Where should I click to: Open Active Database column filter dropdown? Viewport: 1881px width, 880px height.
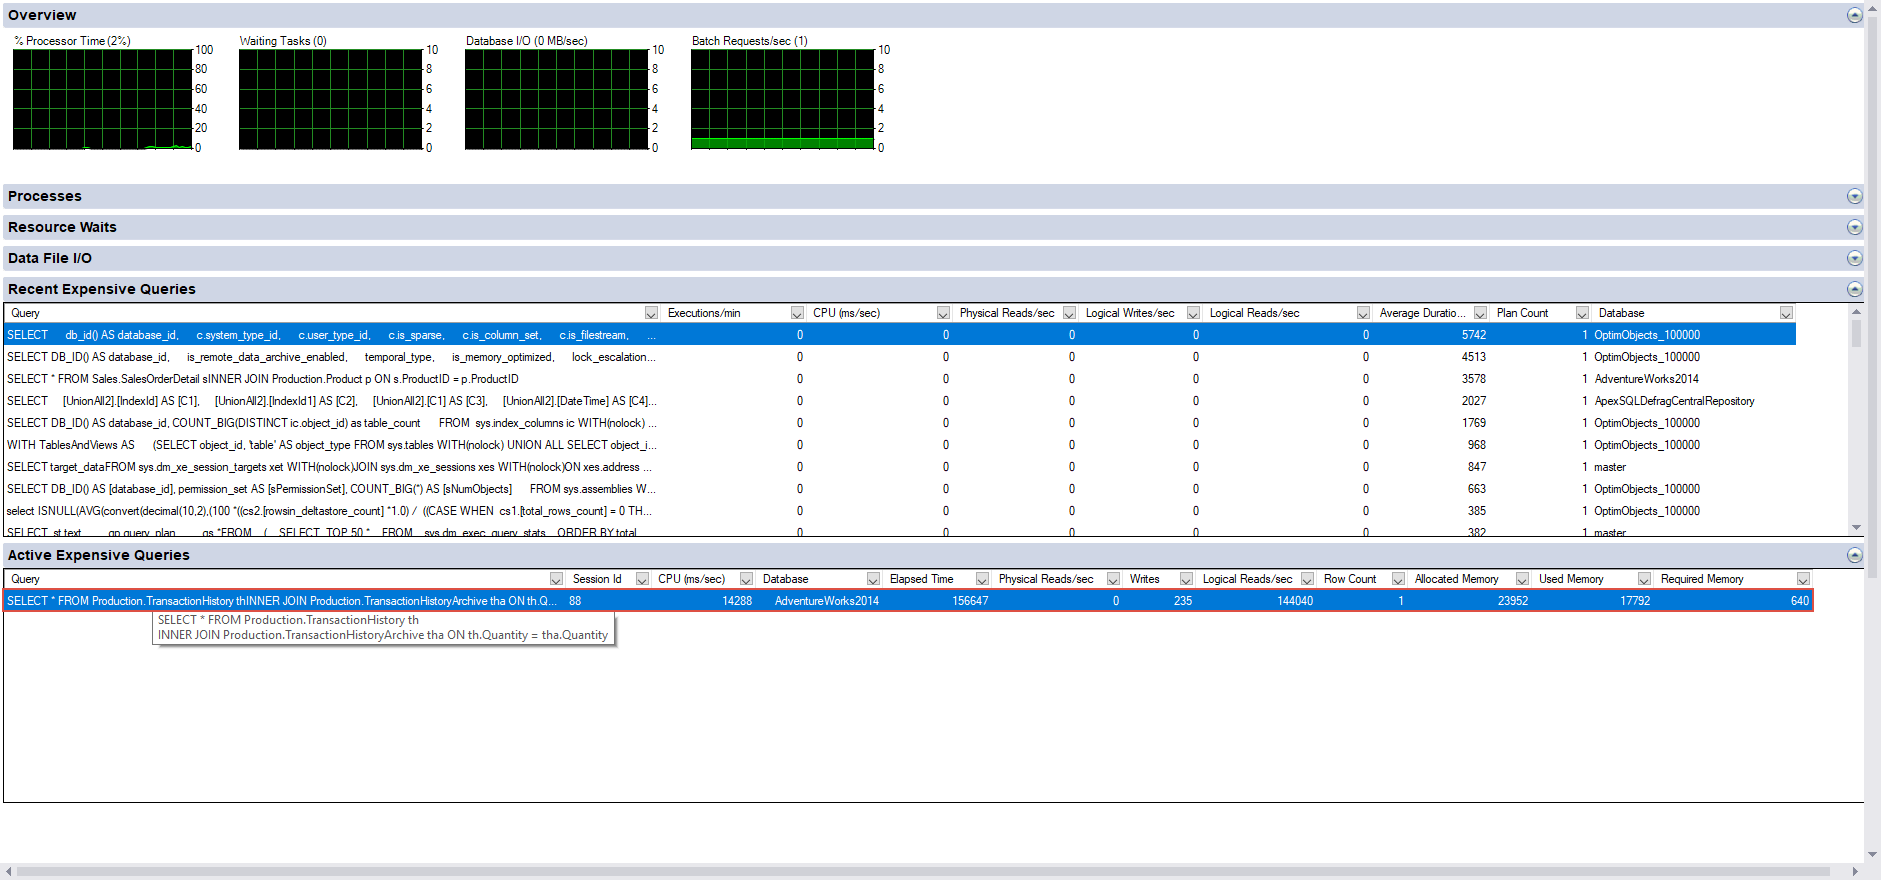873,579
